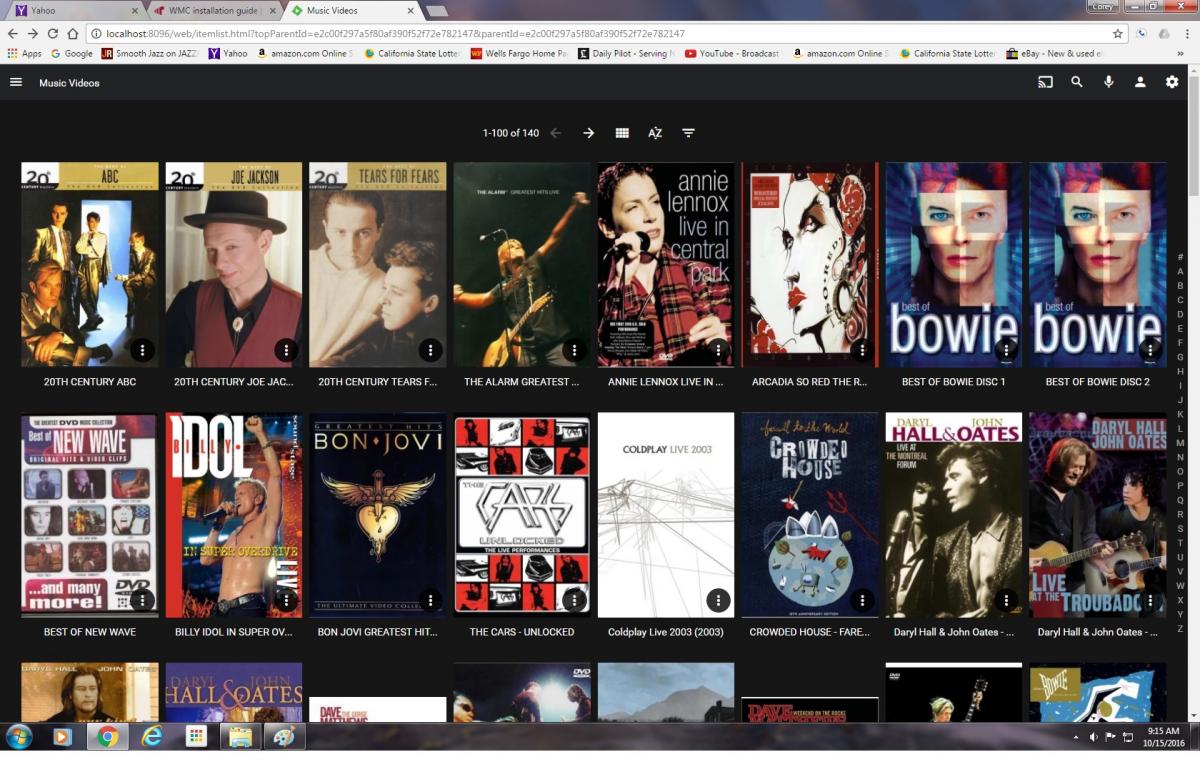
Task: Open the filter options icon
Action: pyautogui.click(x=688, y=133)
